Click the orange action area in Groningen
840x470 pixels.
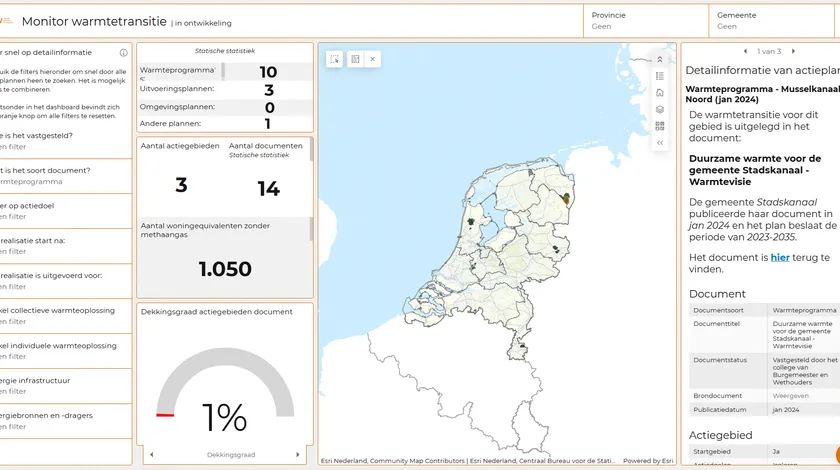pyautogui.click(x=566, y=199)
